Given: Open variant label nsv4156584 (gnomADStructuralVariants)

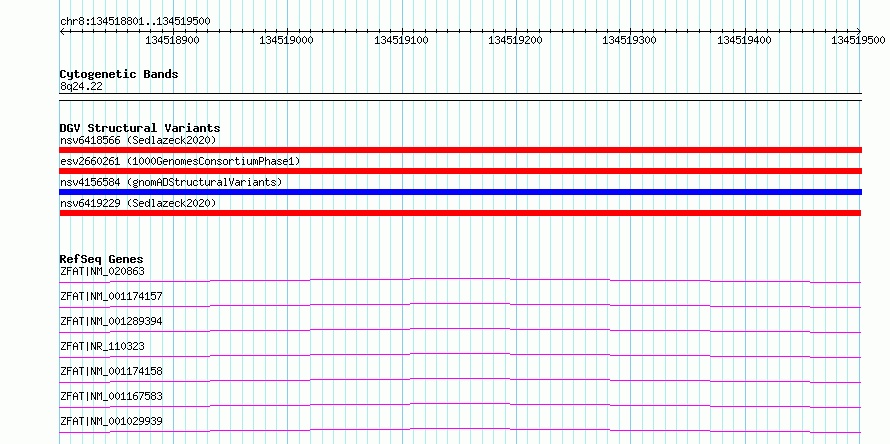Looking at the screenshot, I should pyautogui.click(x=171, y=182).
